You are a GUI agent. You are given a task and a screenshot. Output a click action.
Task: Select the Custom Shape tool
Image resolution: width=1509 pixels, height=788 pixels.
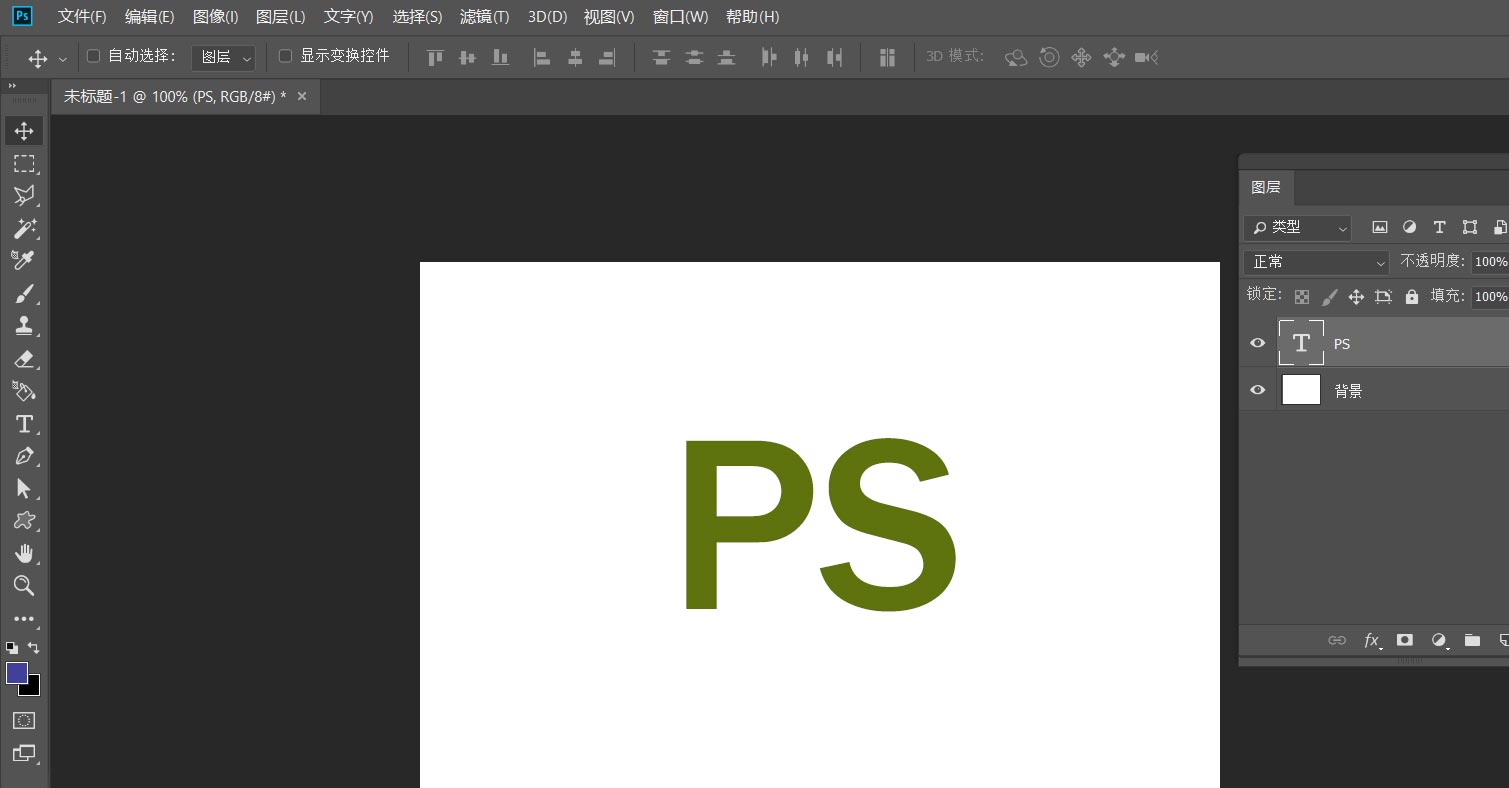pyautogui.click(x=24, y=521)
